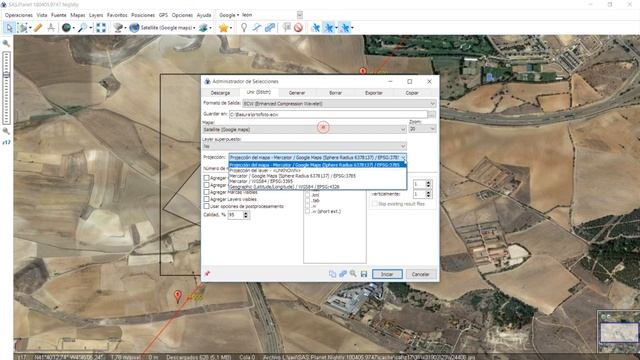
Task: Click the third GPS satellite toolbar icon
Action: (345, 27)
